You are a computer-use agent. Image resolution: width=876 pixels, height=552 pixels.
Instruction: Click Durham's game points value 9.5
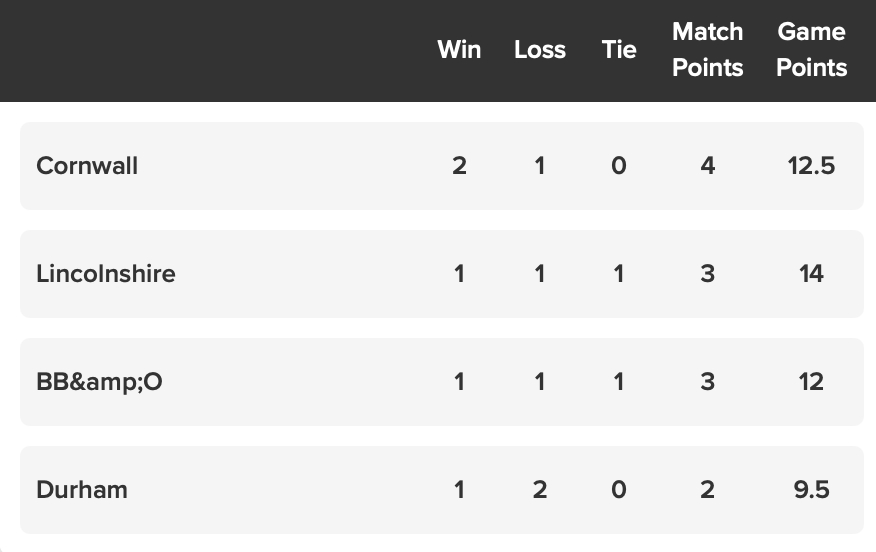(811, 490)
